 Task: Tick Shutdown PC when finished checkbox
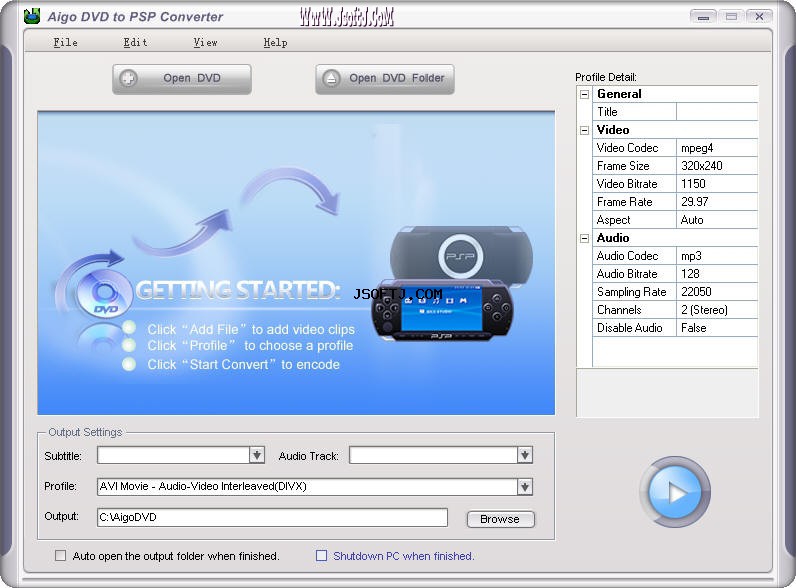(321, 556)
